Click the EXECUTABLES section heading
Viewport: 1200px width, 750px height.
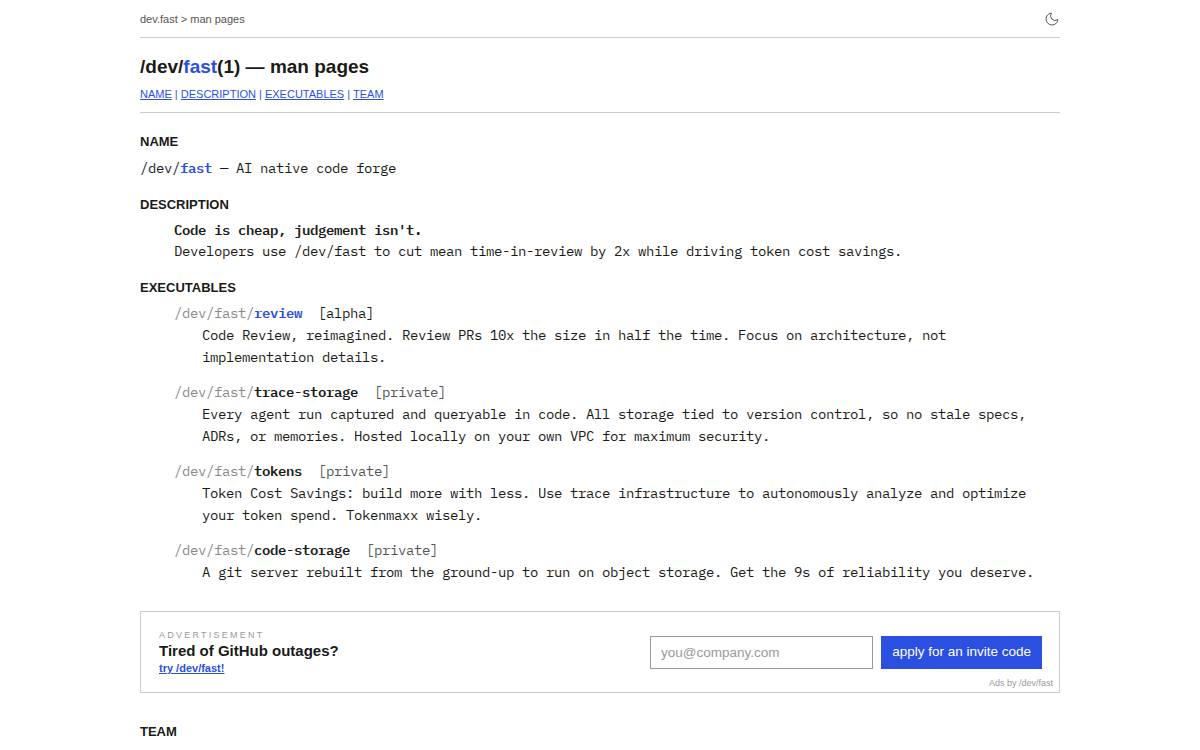[x=188, y=287]
